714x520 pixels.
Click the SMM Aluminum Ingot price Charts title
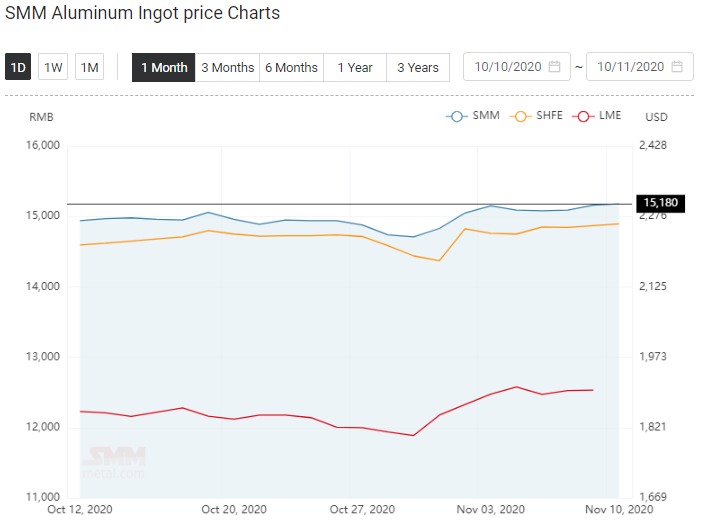(x=143, y=13)
